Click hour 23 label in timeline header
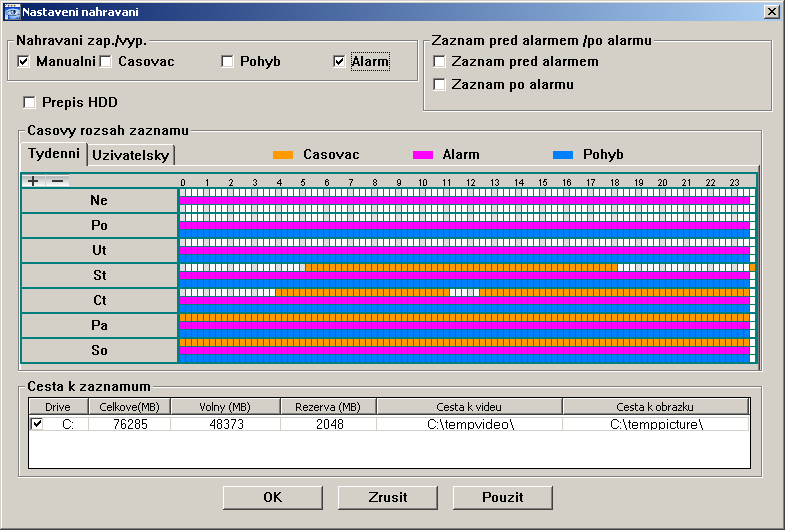 click(x=734, y=183)
